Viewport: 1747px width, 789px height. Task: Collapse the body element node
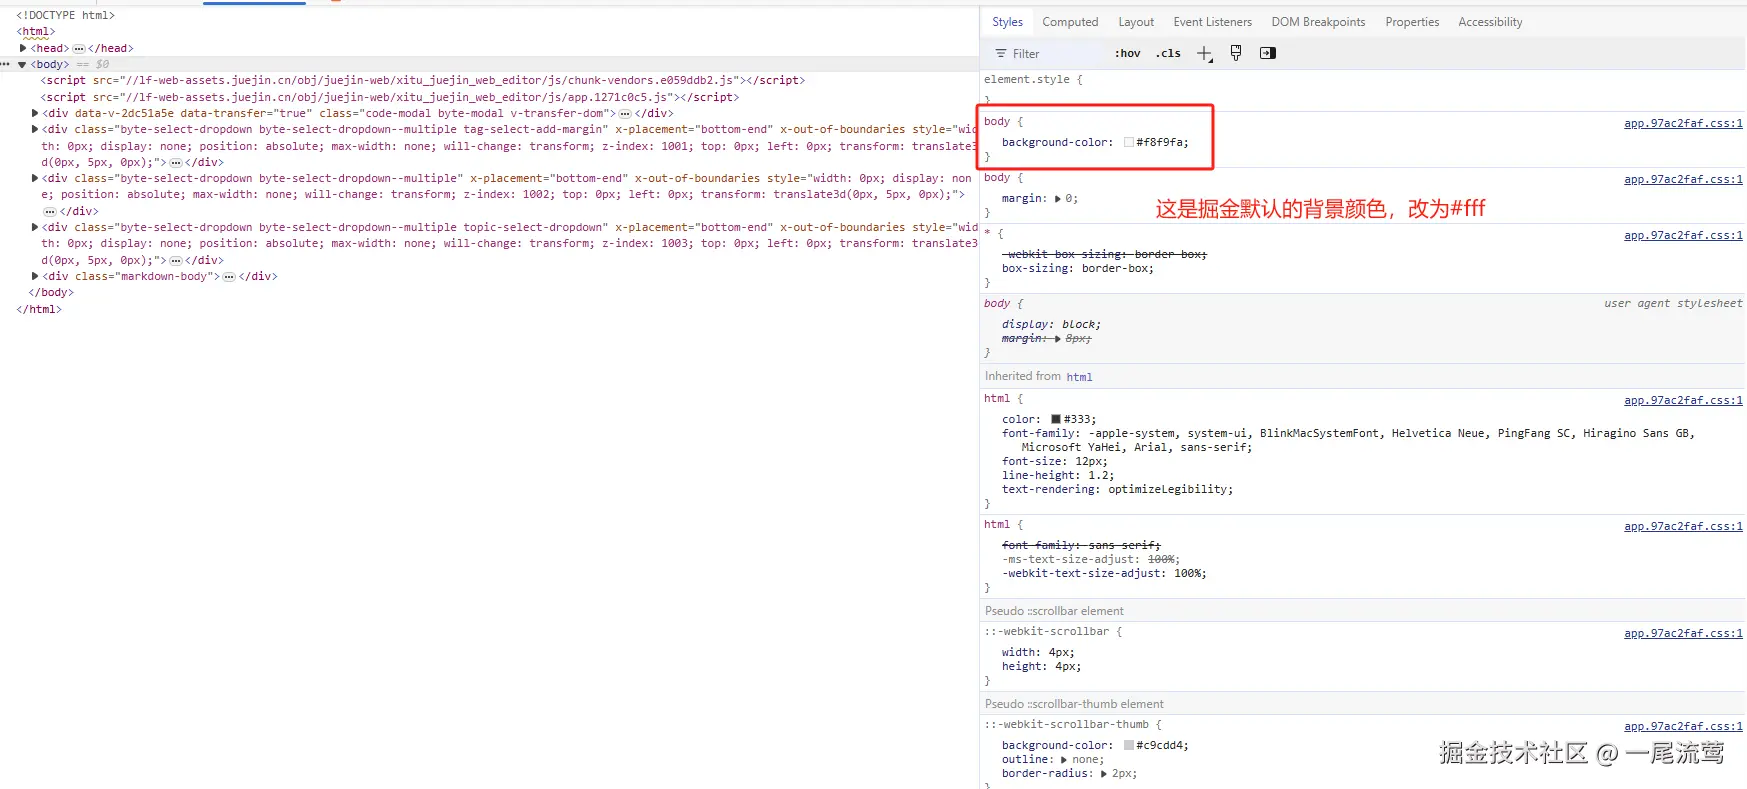tap(22, 64)
